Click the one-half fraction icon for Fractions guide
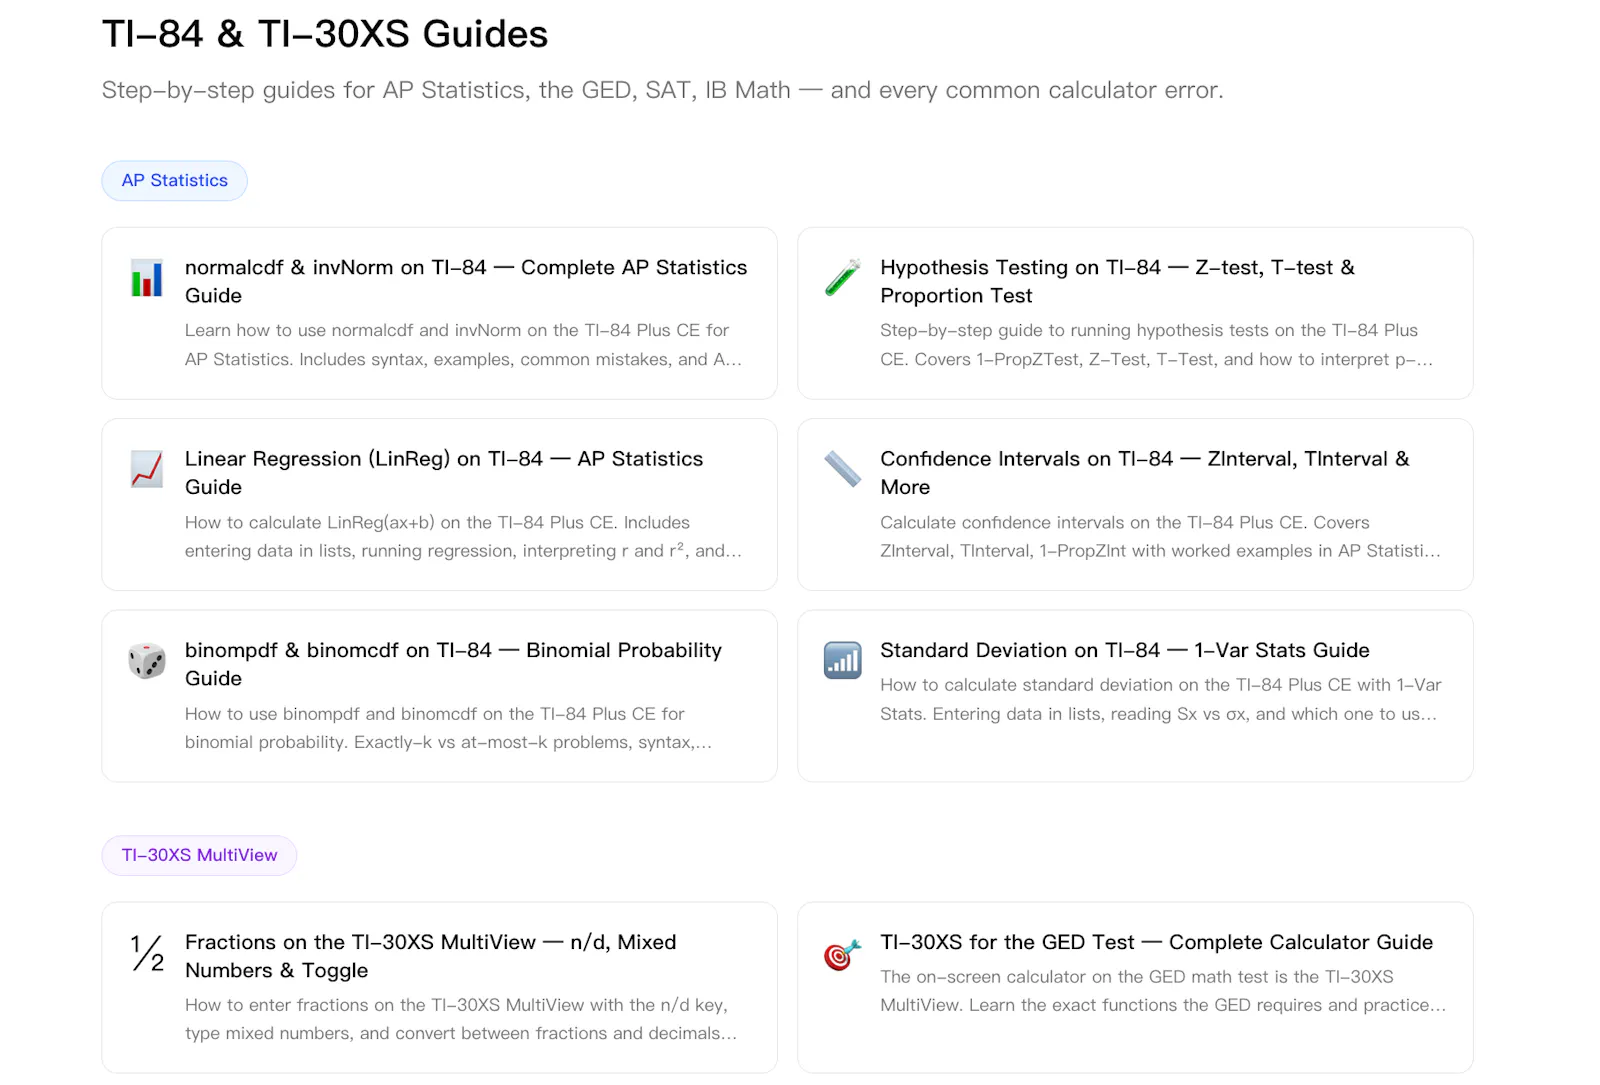 pos(147,953)
